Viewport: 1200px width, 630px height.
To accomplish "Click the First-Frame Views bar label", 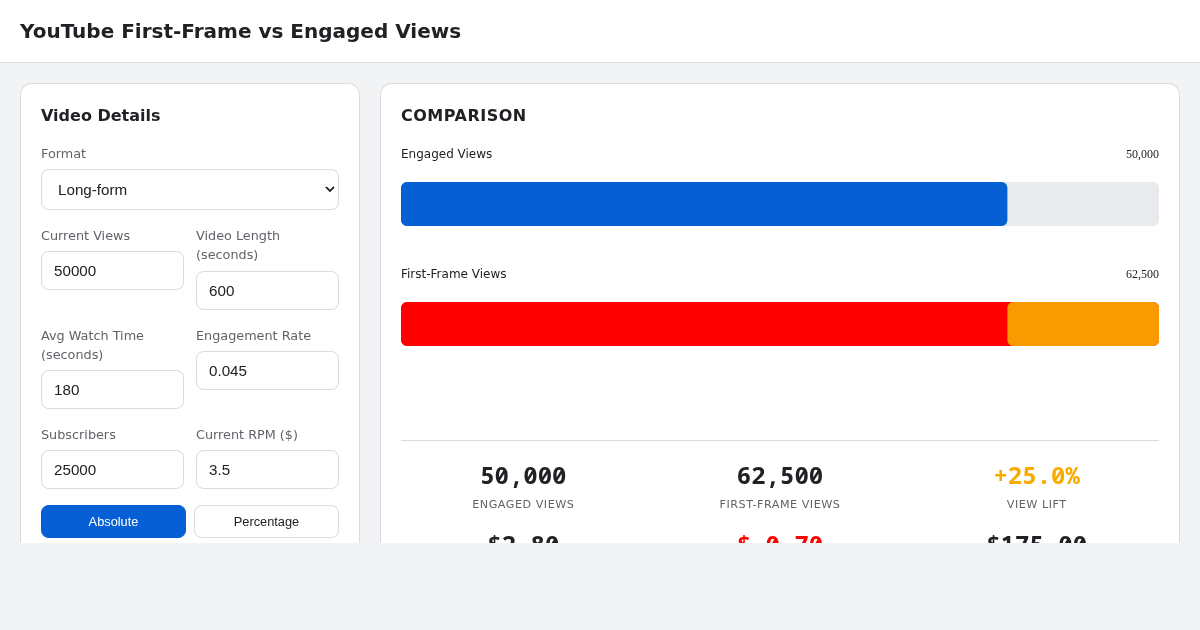I will click(453, 274).
